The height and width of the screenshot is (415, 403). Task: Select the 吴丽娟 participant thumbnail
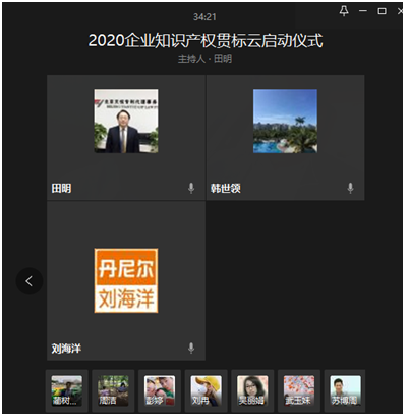coord(252,391)
